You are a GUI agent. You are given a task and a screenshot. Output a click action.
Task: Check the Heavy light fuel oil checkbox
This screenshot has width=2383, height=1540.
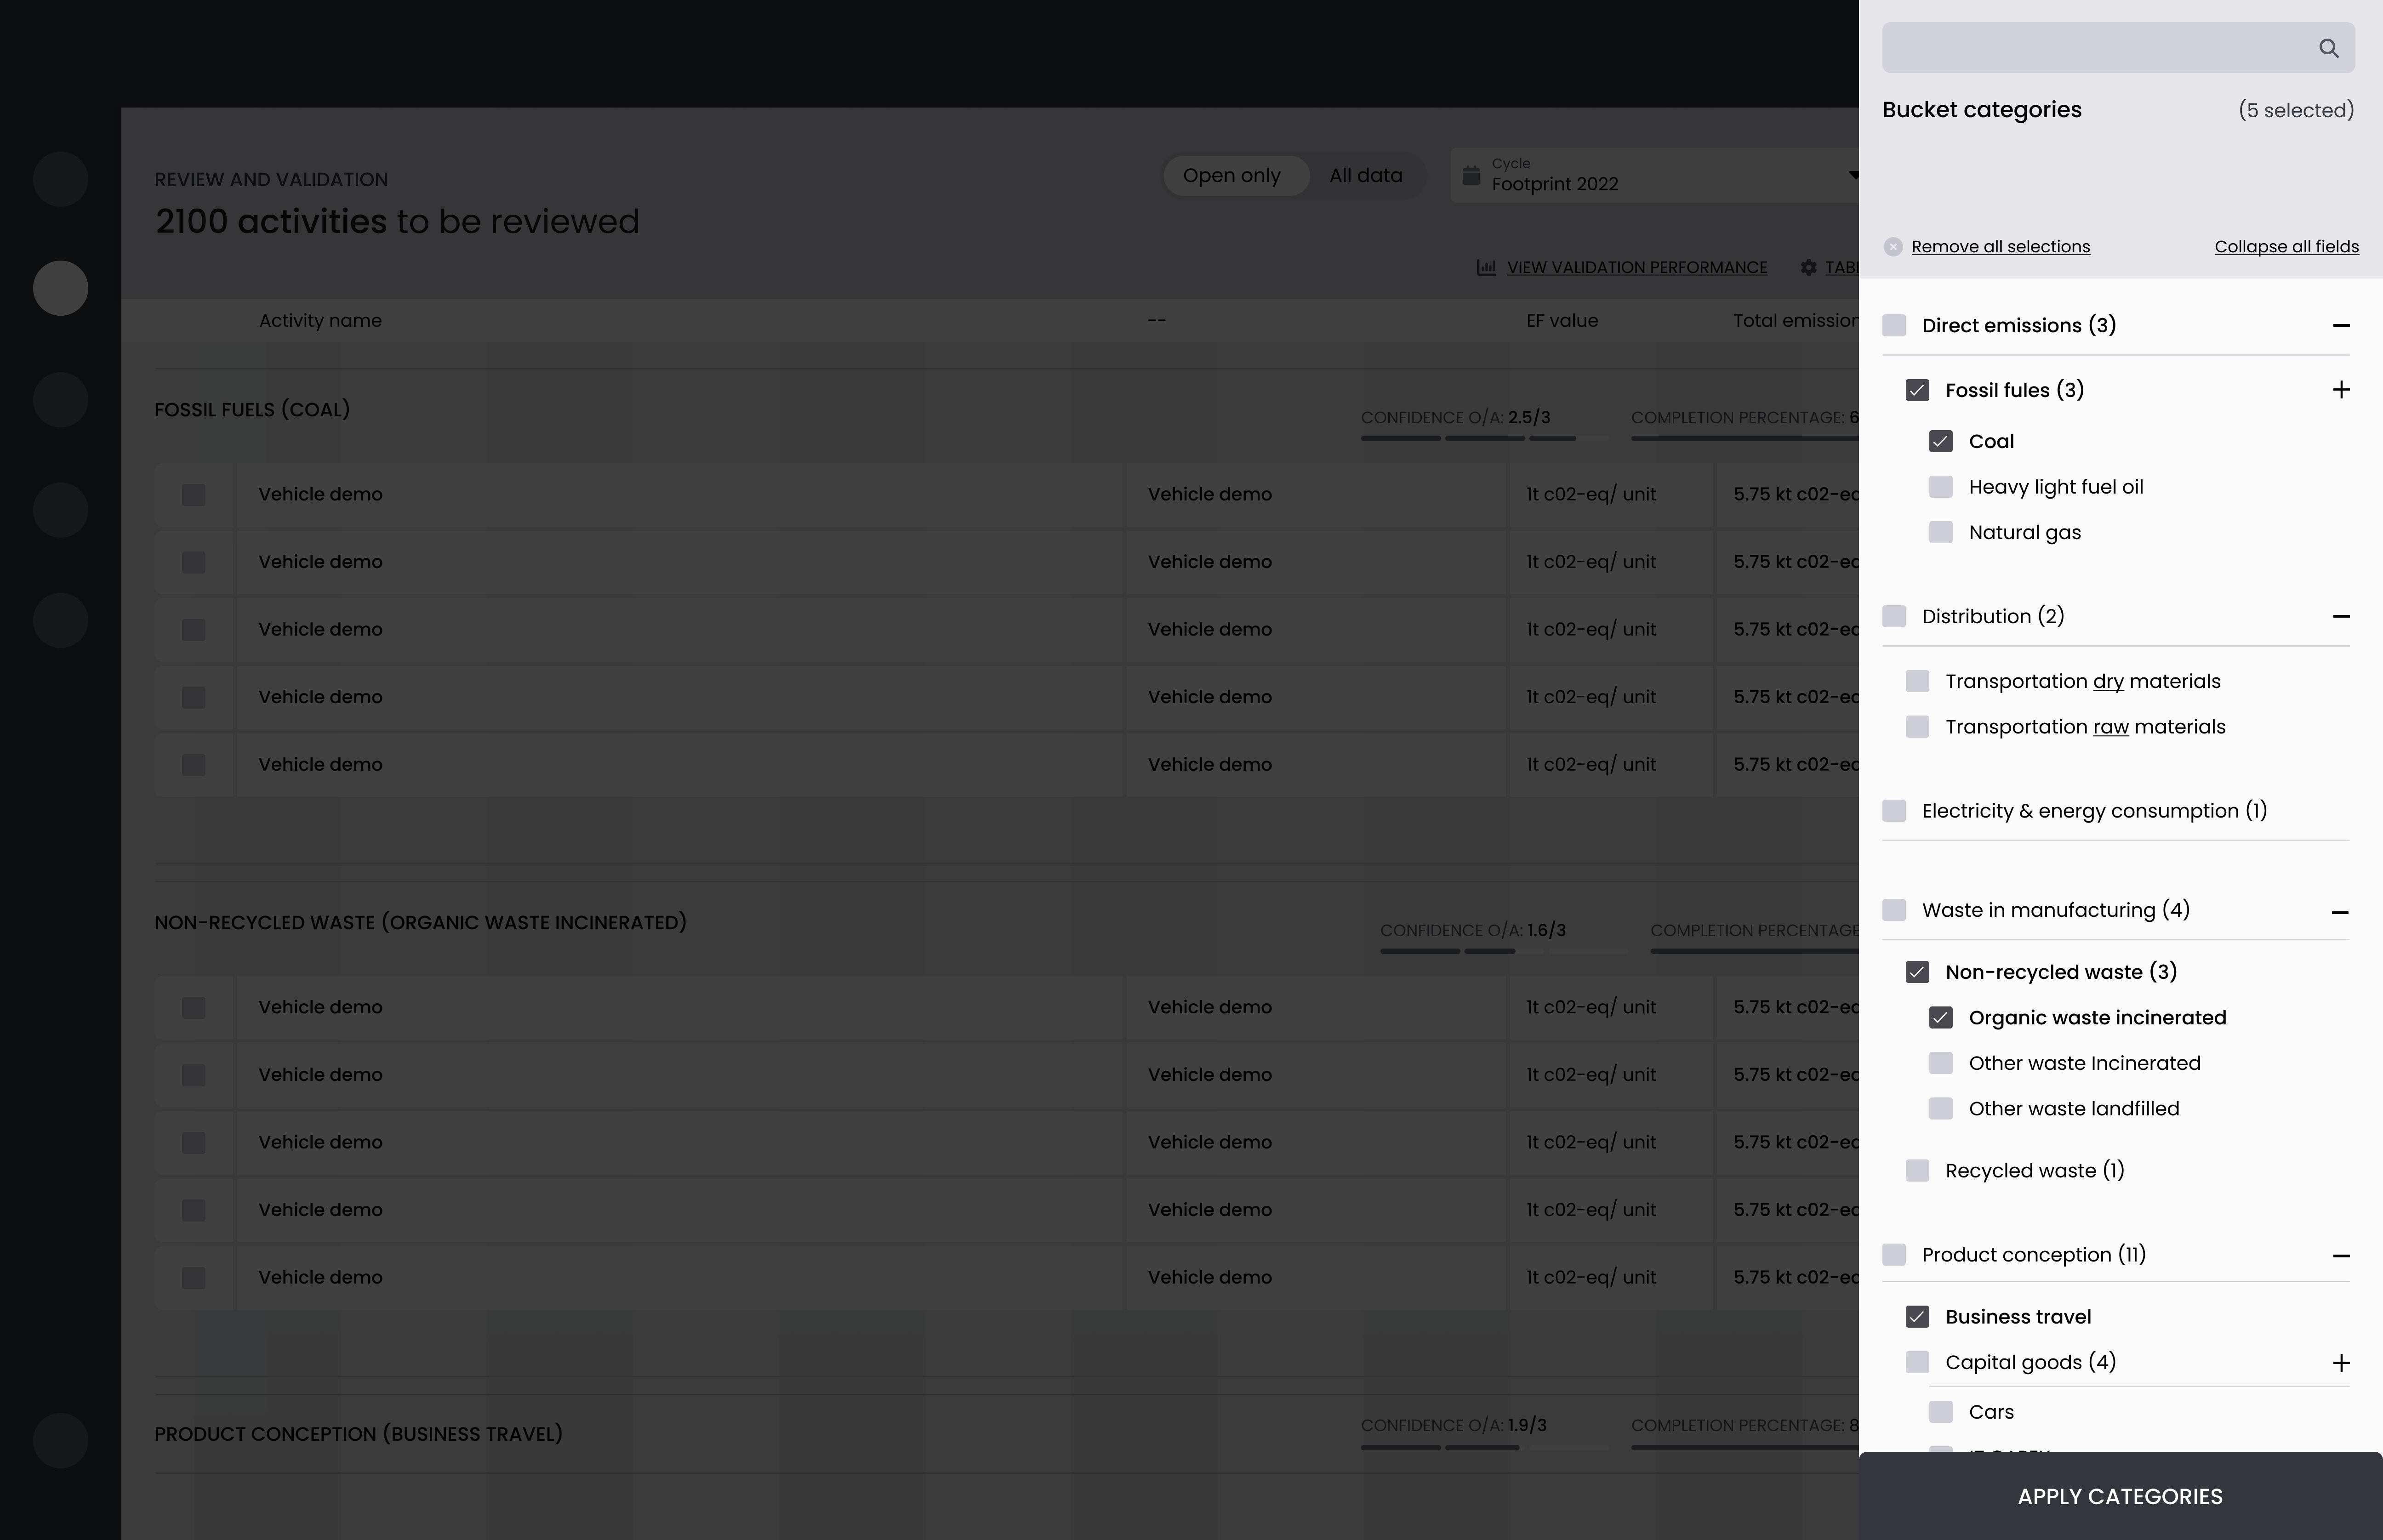(1941, 486)
